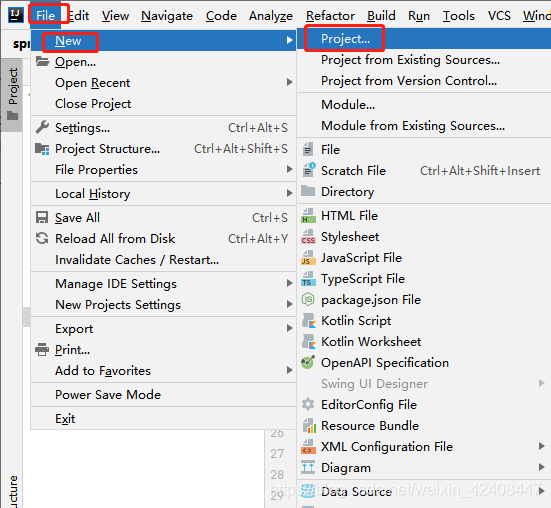
Task: Click the shortcut text Ctrl+Alt+Shift+Insert
Action: (x=480, y=171)
